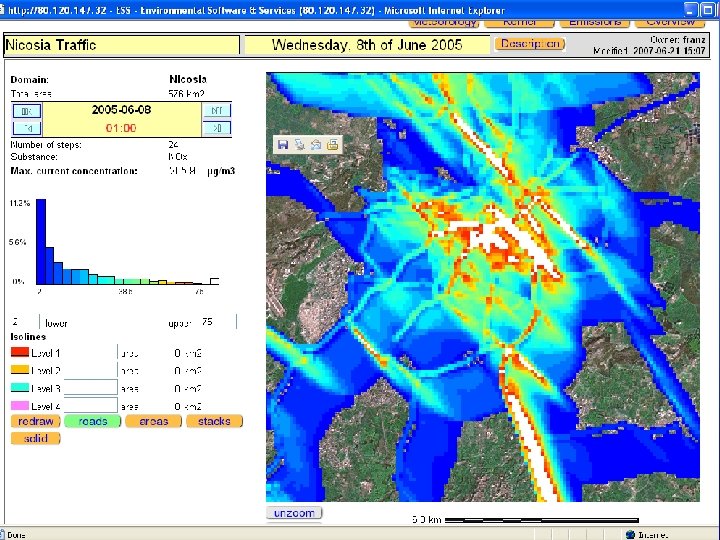Click the Nicosia Traffic scenario title

tap(51, 45)
